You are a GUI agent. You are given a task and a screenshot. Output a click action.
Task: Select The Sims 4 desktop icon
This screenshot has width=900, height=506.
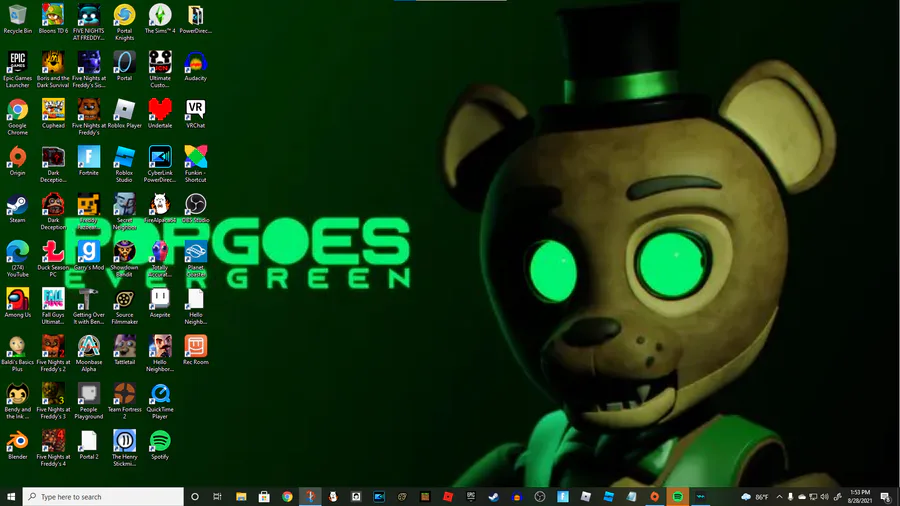point(160,20)
